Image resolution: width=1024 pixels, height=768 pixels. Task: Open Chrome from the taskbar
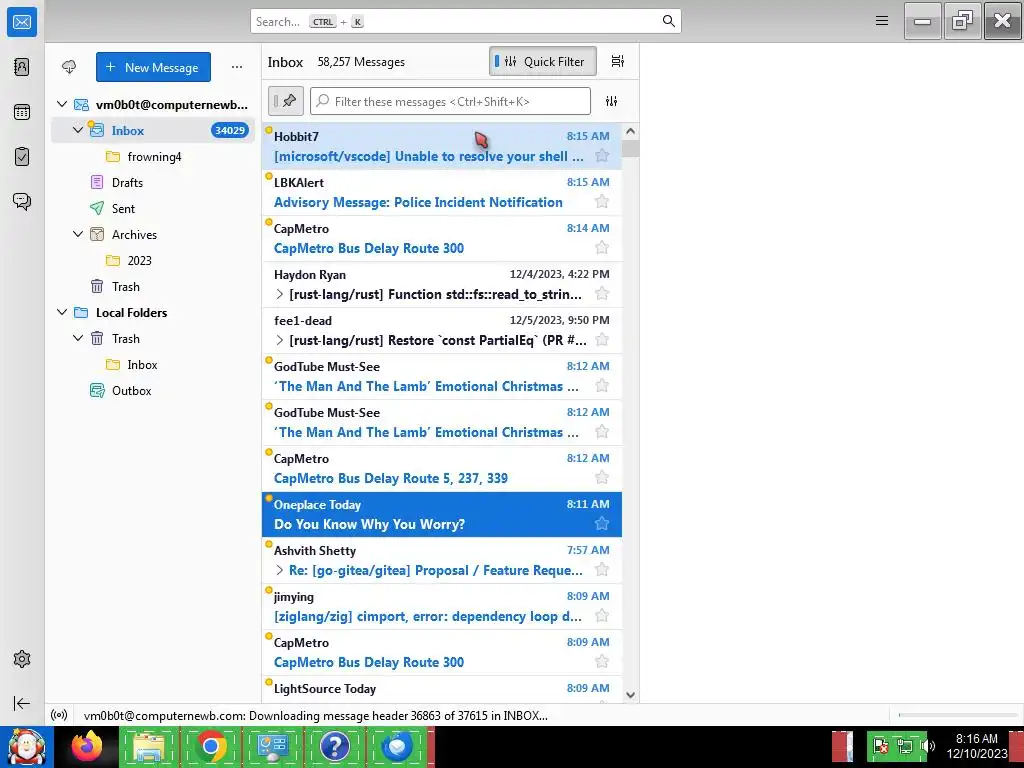[x=211, y=746]
